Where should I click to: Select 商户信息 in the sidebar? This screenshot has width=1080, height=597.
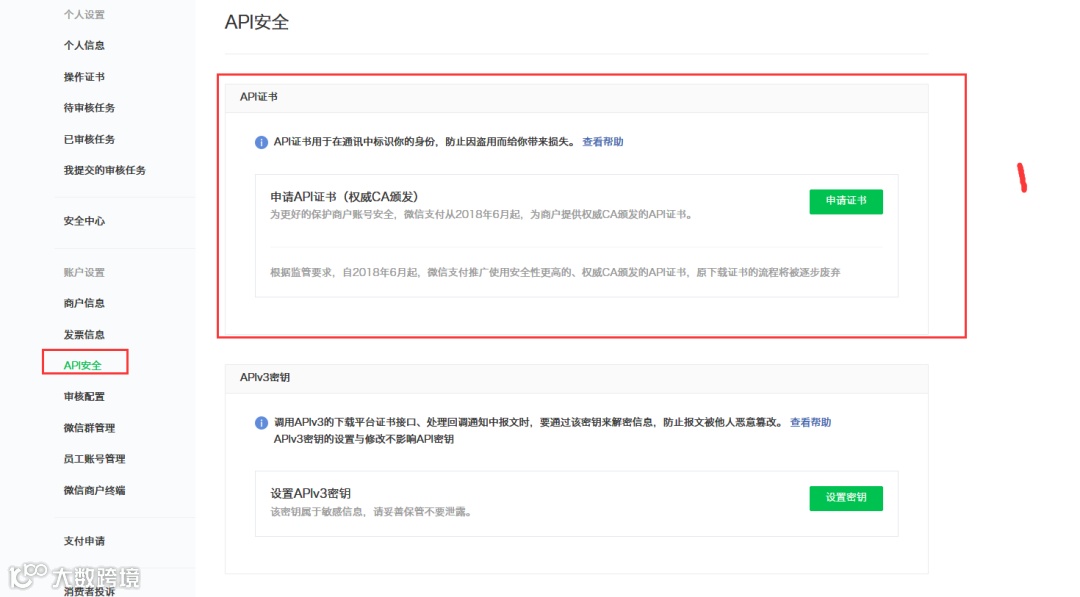coord(84,303)
